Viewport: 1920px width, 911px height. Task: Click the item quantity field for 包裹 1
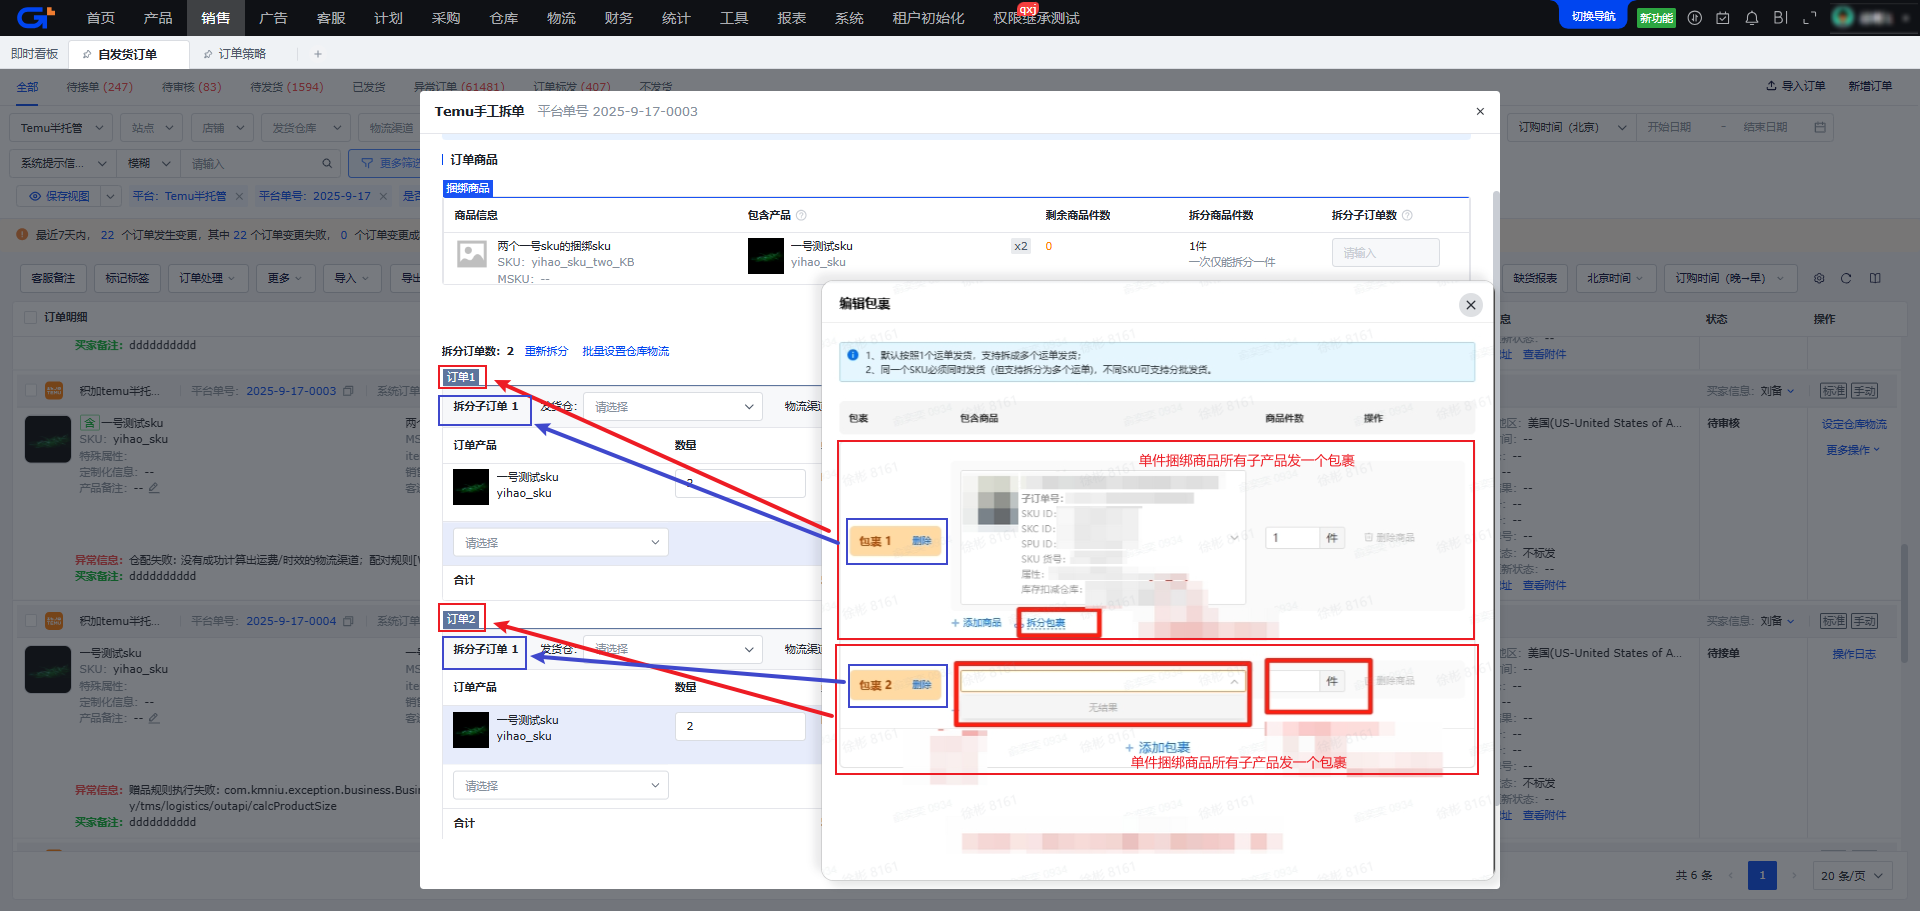click(x=1293, y=538)
